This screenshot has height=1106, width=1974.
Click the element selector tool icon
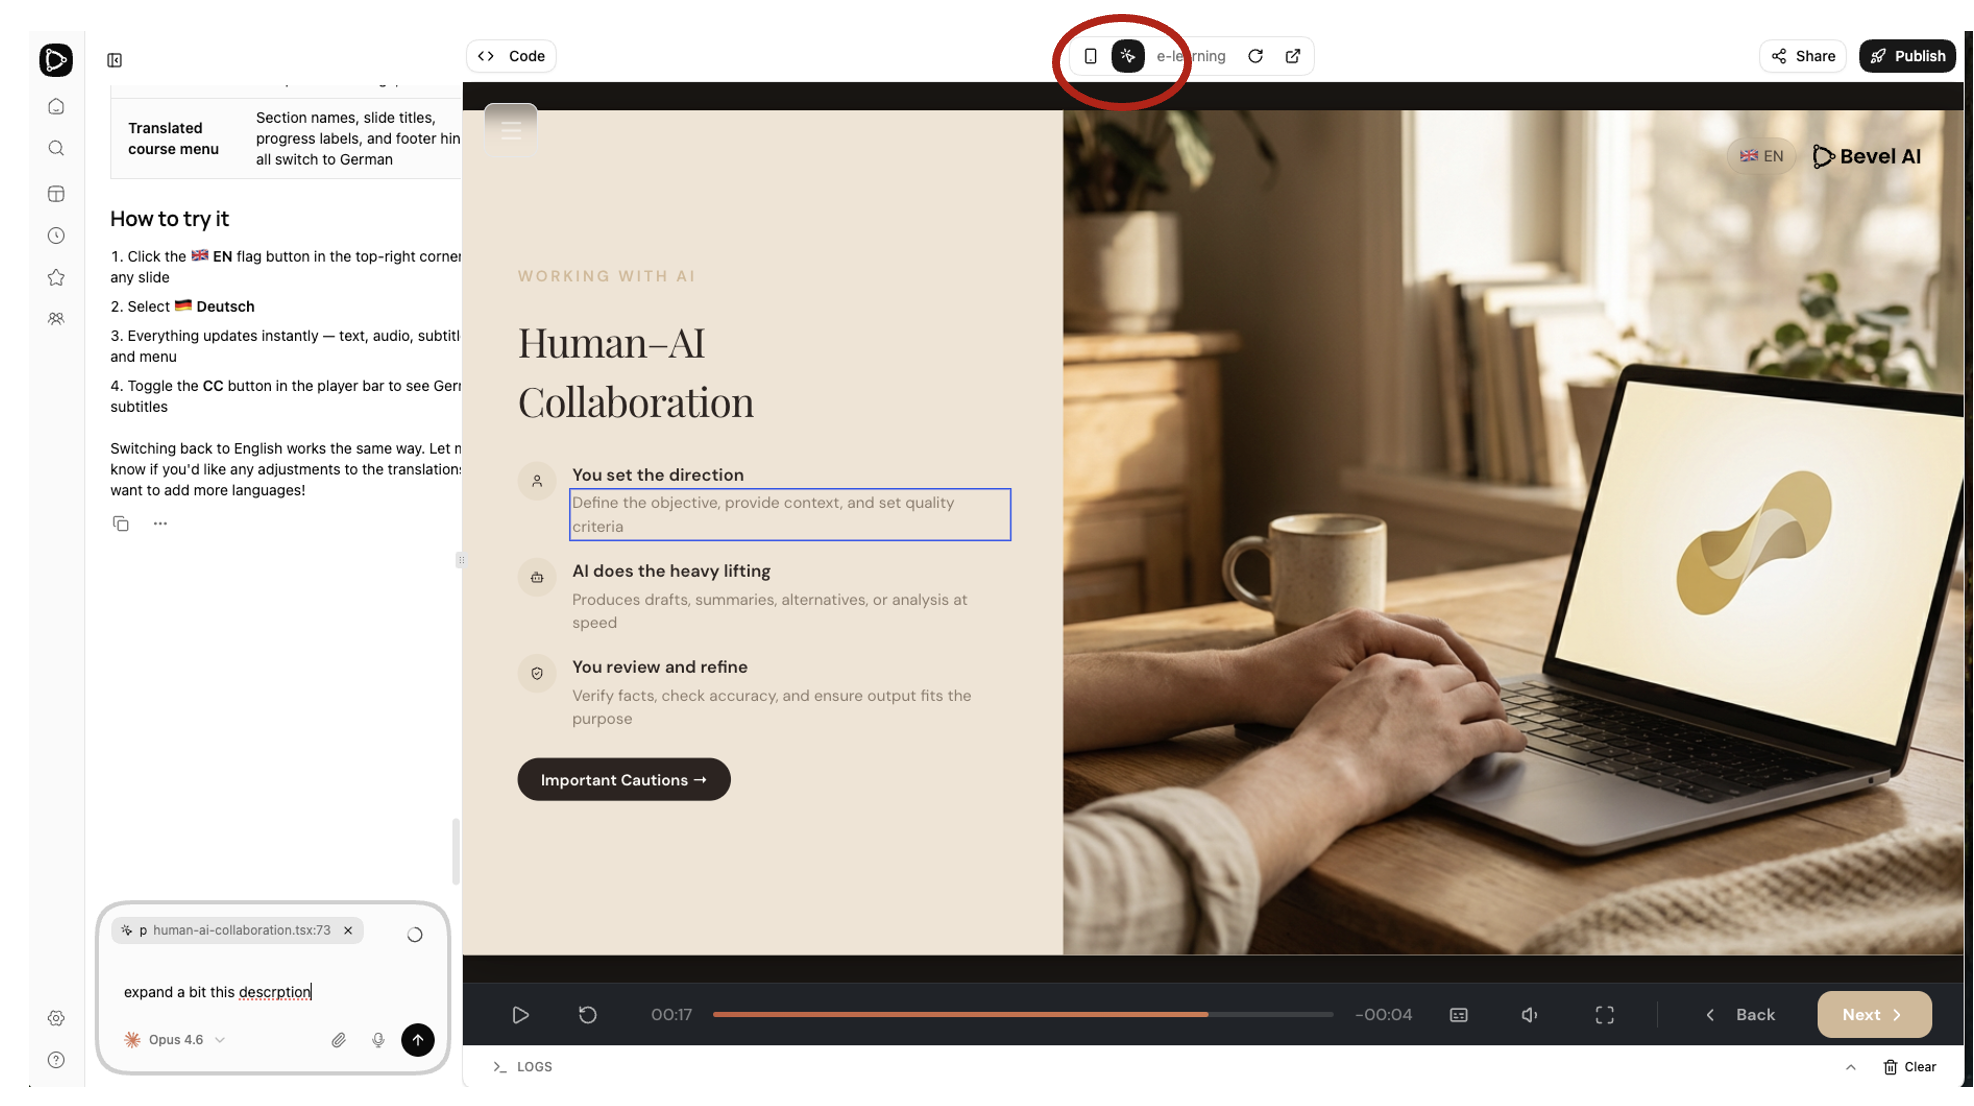[1127, 56]
